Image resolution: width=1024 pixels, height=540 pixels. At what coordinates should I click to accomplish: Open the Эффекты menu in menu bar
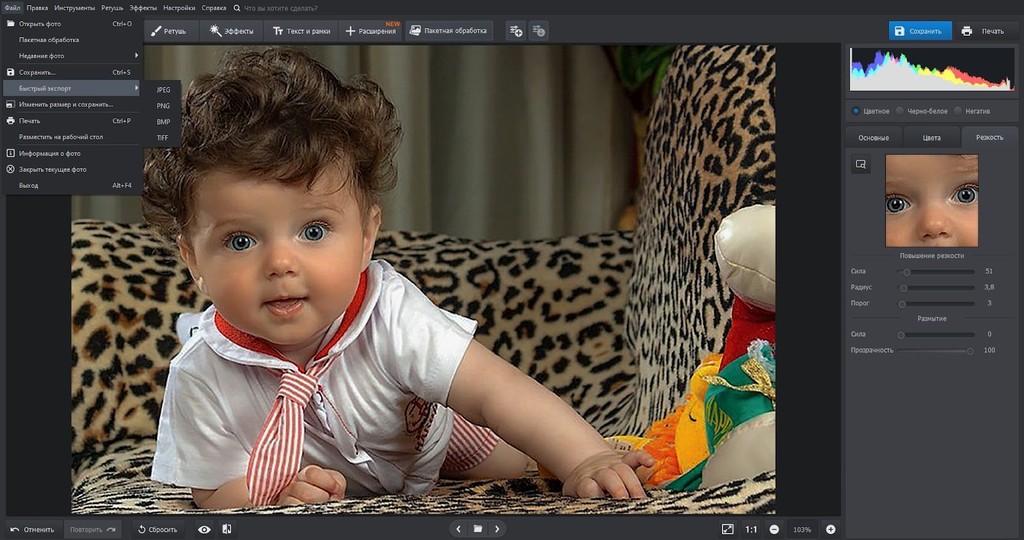click(x=143, y=7)
